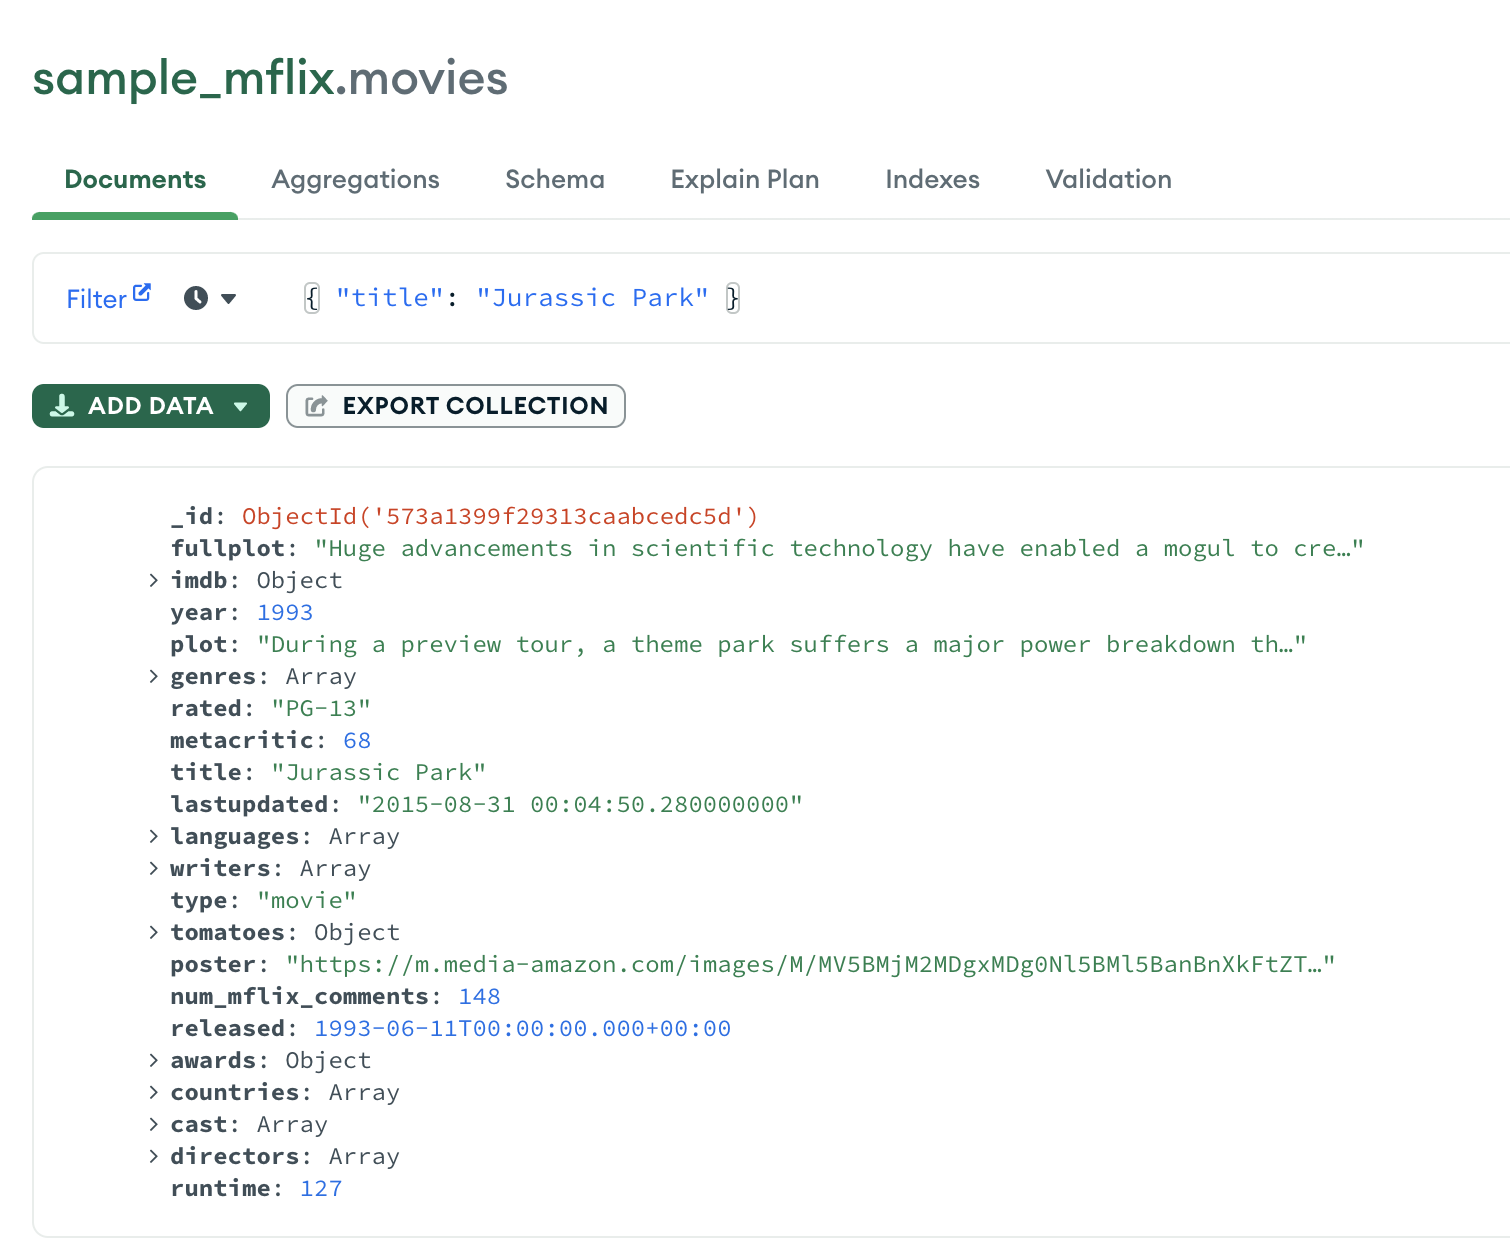
Task: Open the Add Data dropdown caret
Action: click(240, 406)
